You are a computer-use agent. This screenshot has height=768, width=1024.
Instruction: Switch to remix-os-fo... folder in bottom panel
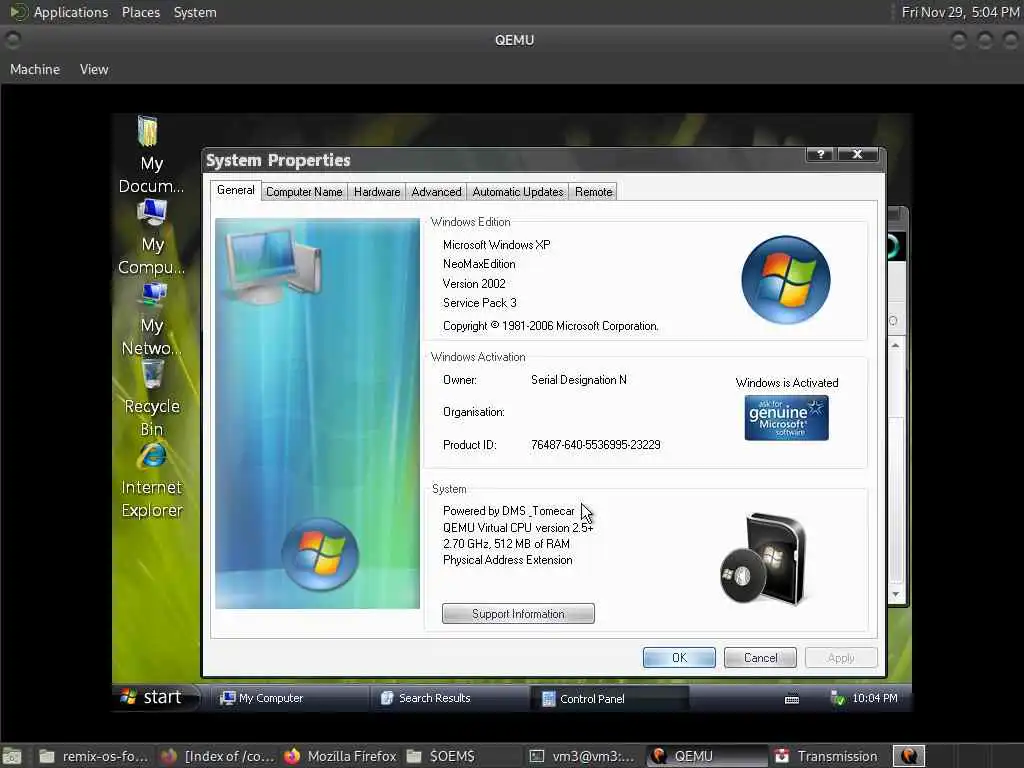(93, 756)
